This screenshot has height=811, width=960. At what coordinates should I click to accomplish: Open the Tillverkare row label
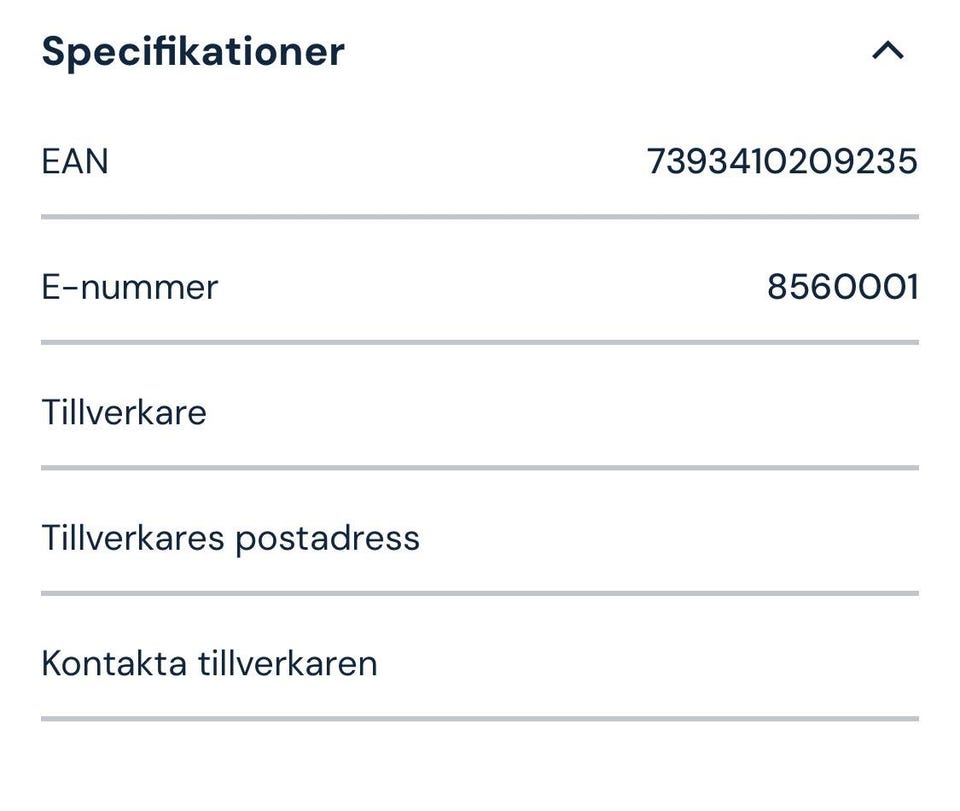(124, 412)
